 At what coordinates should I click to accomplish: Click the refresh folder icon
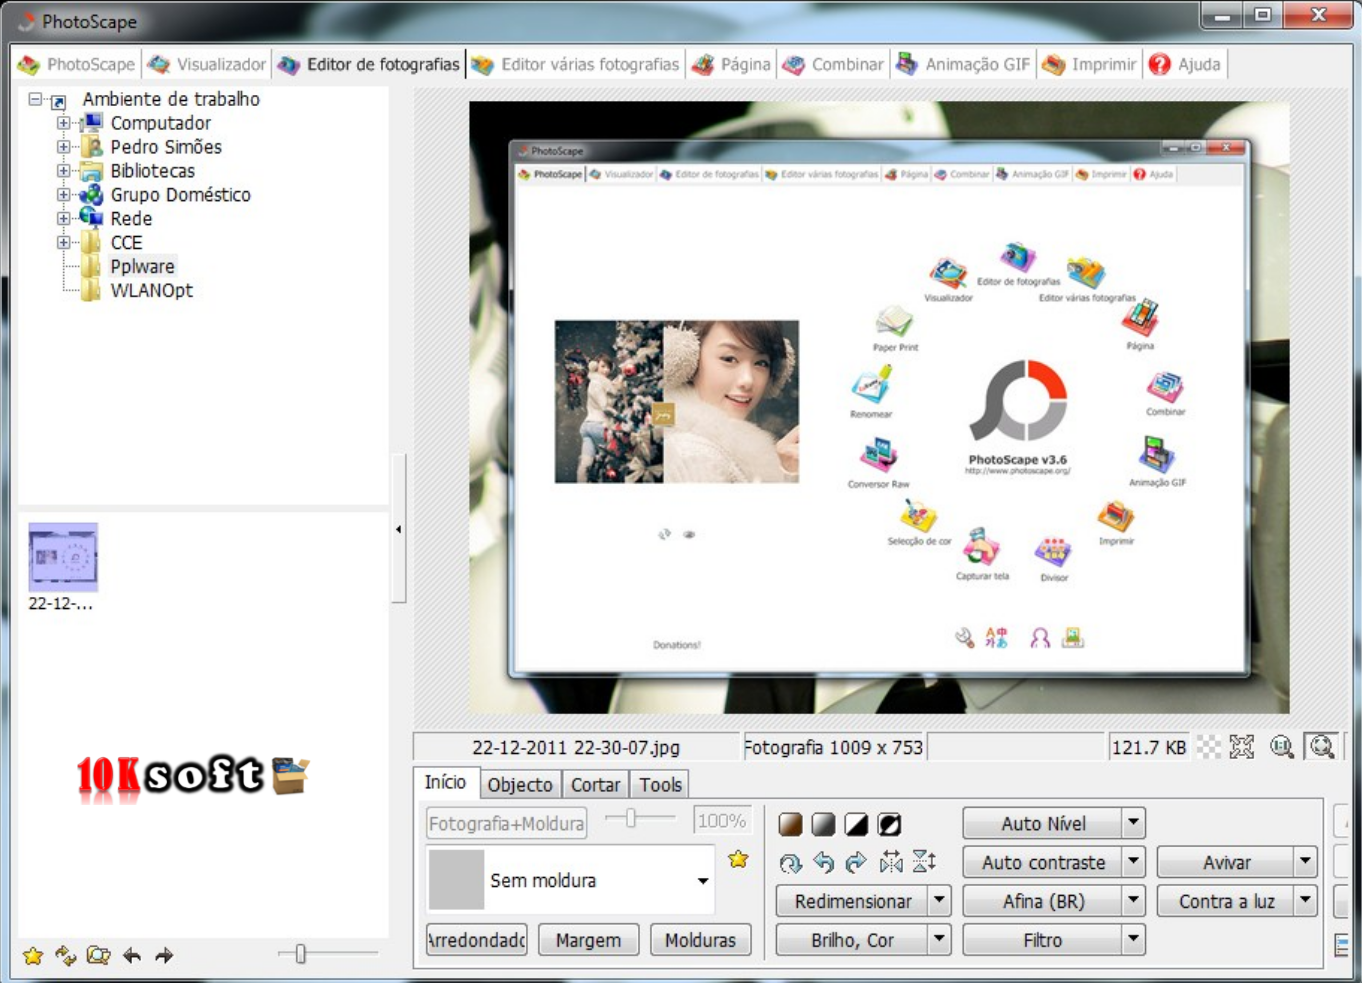[66, 956]
